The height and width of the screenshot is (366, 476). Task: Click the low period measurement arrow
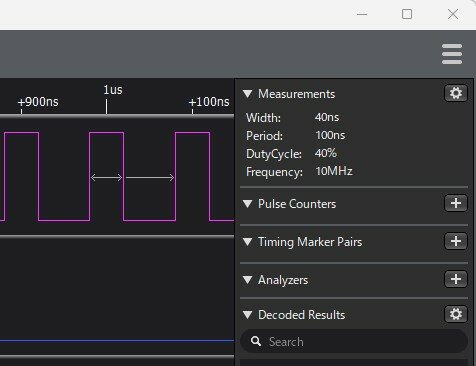[x=150, y=178]
